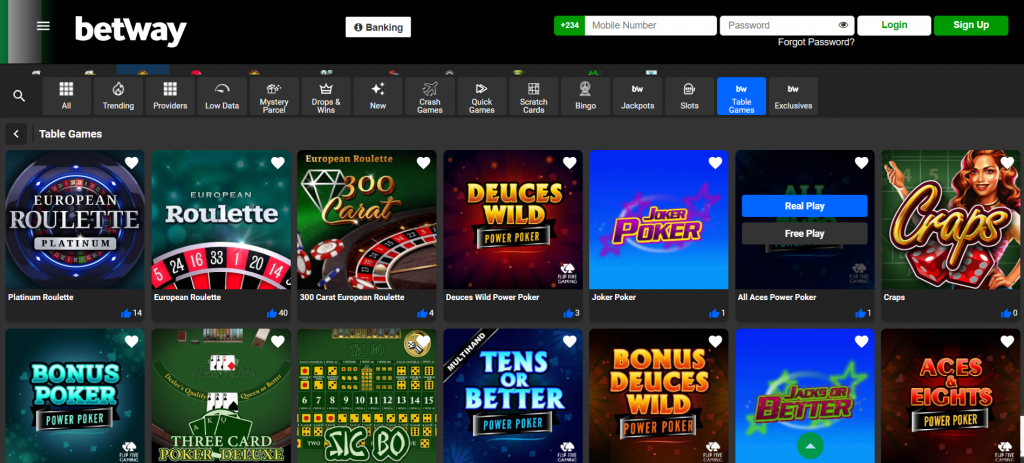This screenshot has width=1024, height=463.
Task: Like 300 Carat European Roulette
Action: pos(421,313)
